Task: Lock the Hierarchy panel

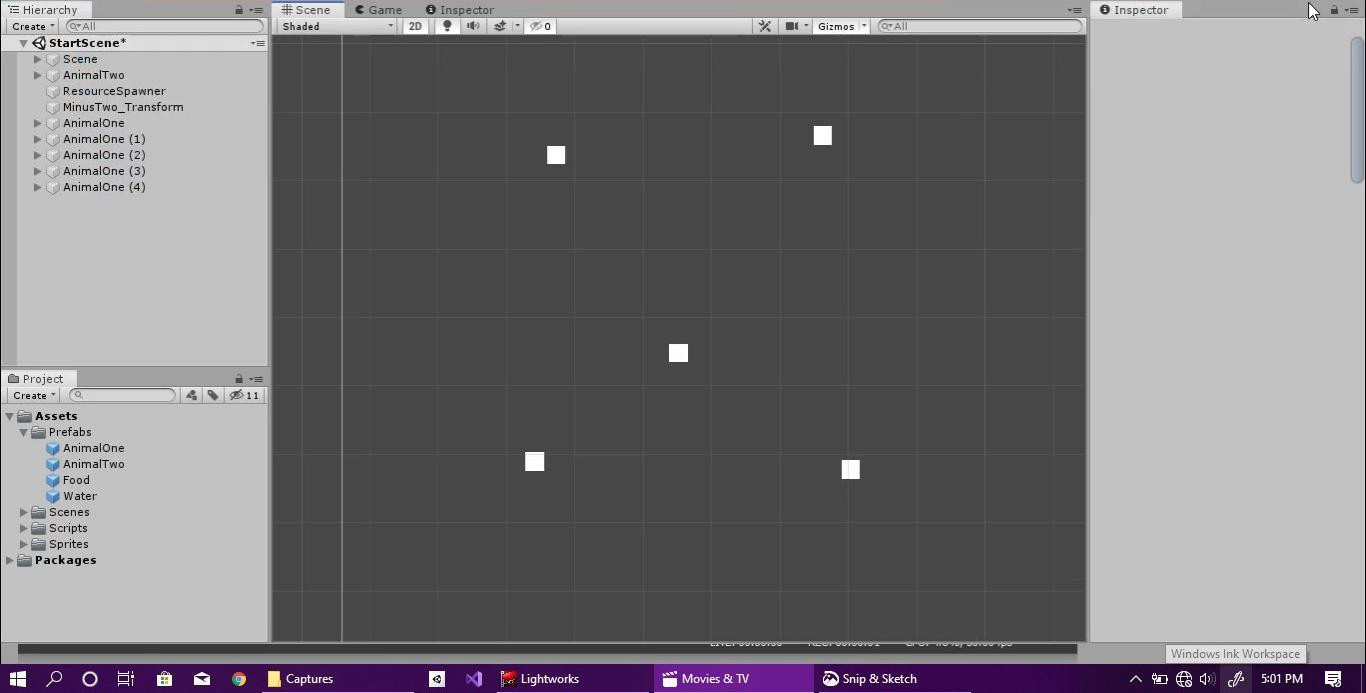Action: point(239,10)
